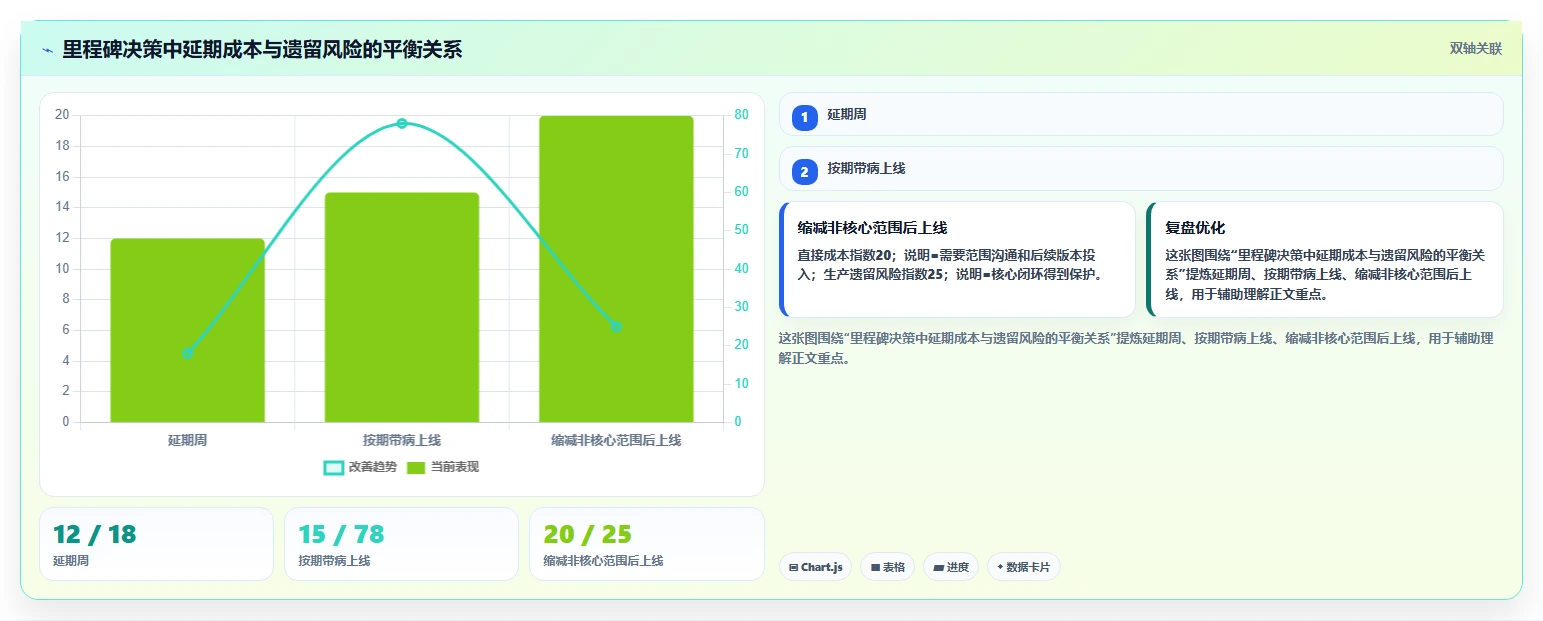Screen dimensions: 1543x621
Task: Open the 缩减非核心范围后上线 detail card
Action: pyautogui.click(x=957, y=259)
